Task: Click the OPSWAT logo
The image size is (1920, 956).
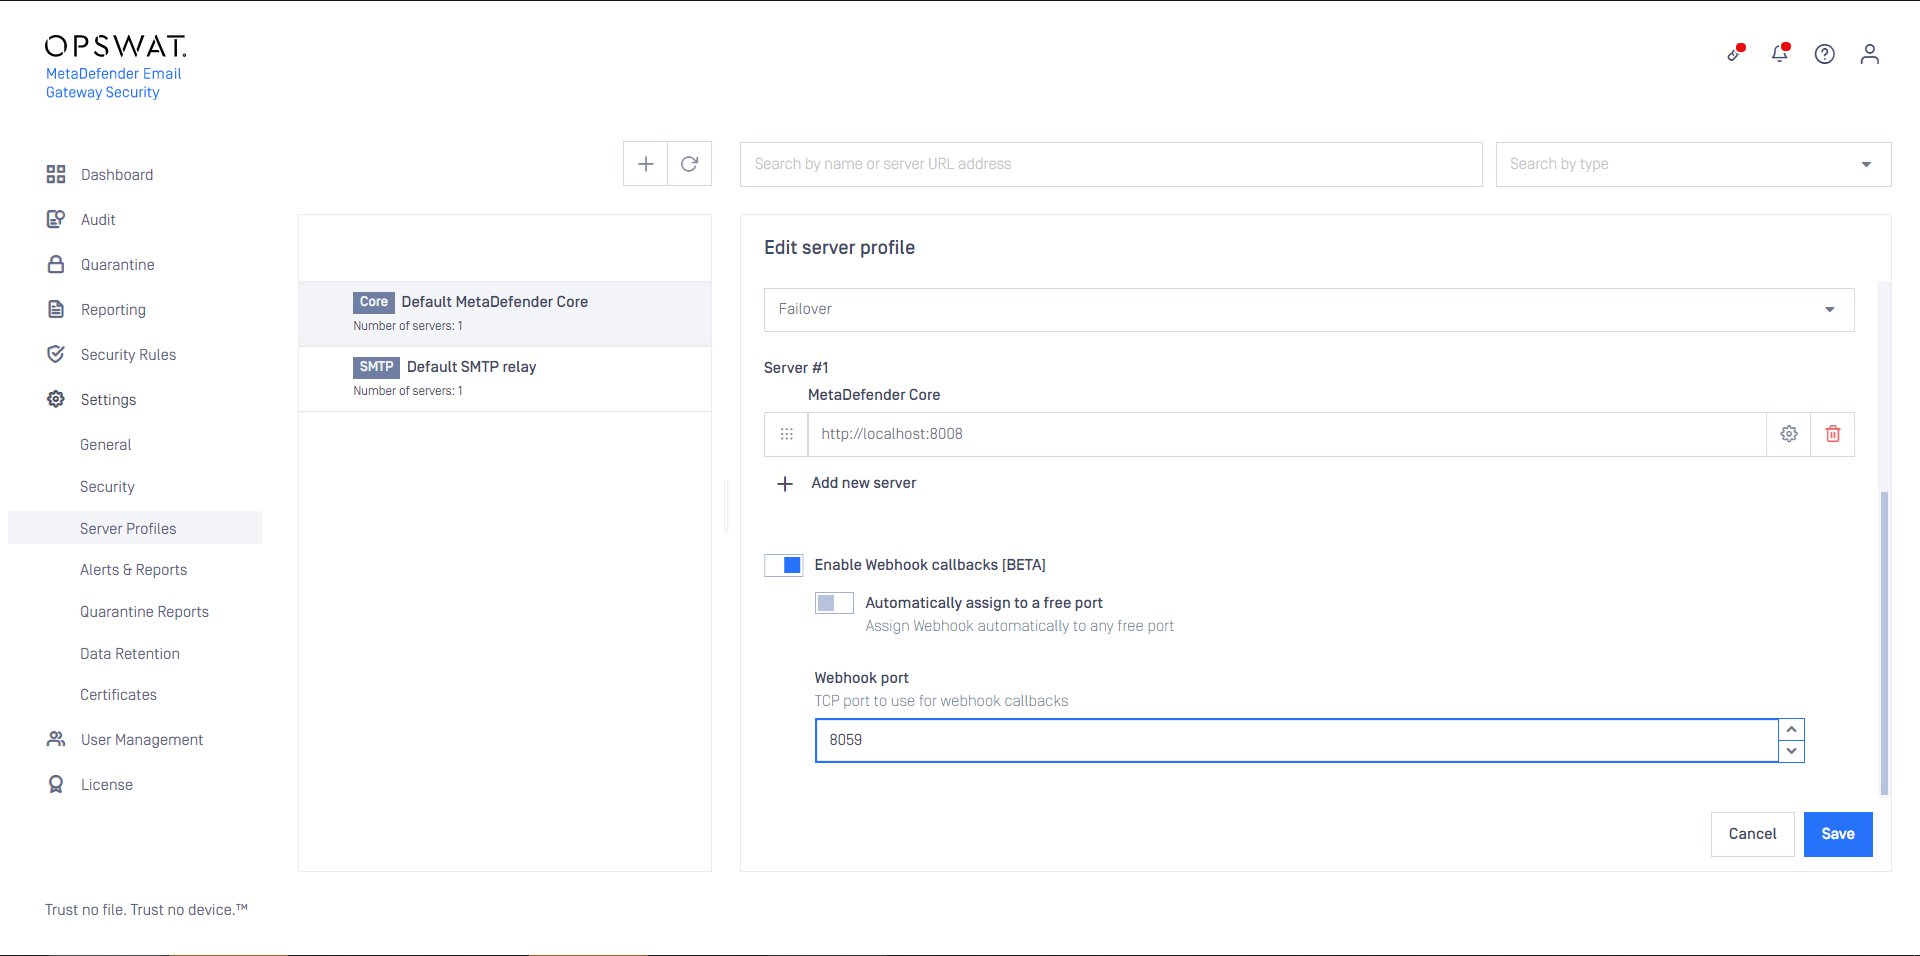Action: 116,46
